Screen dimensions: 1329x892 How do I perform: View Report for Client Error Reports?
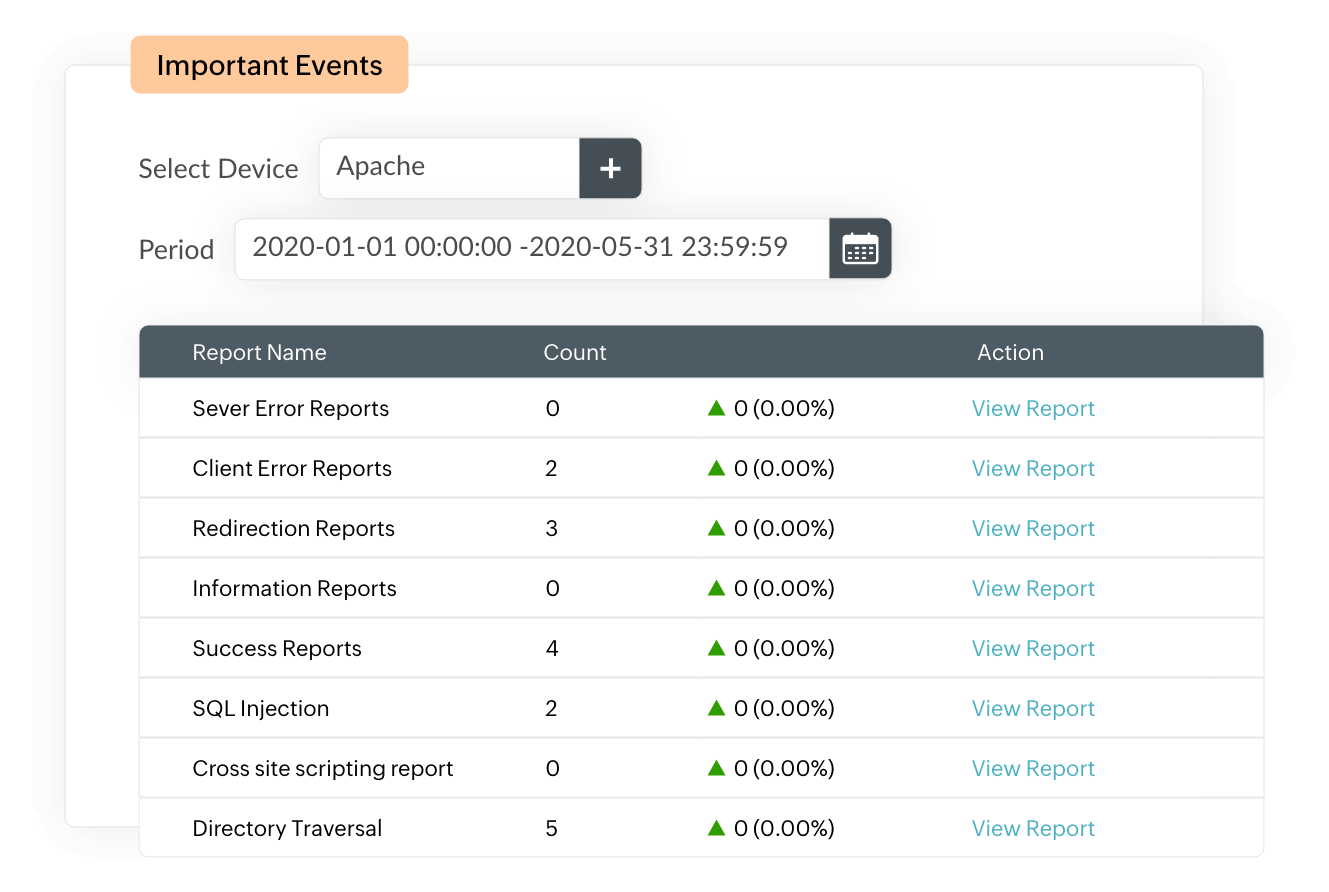pyautogui.click(x=1033, y=468)
